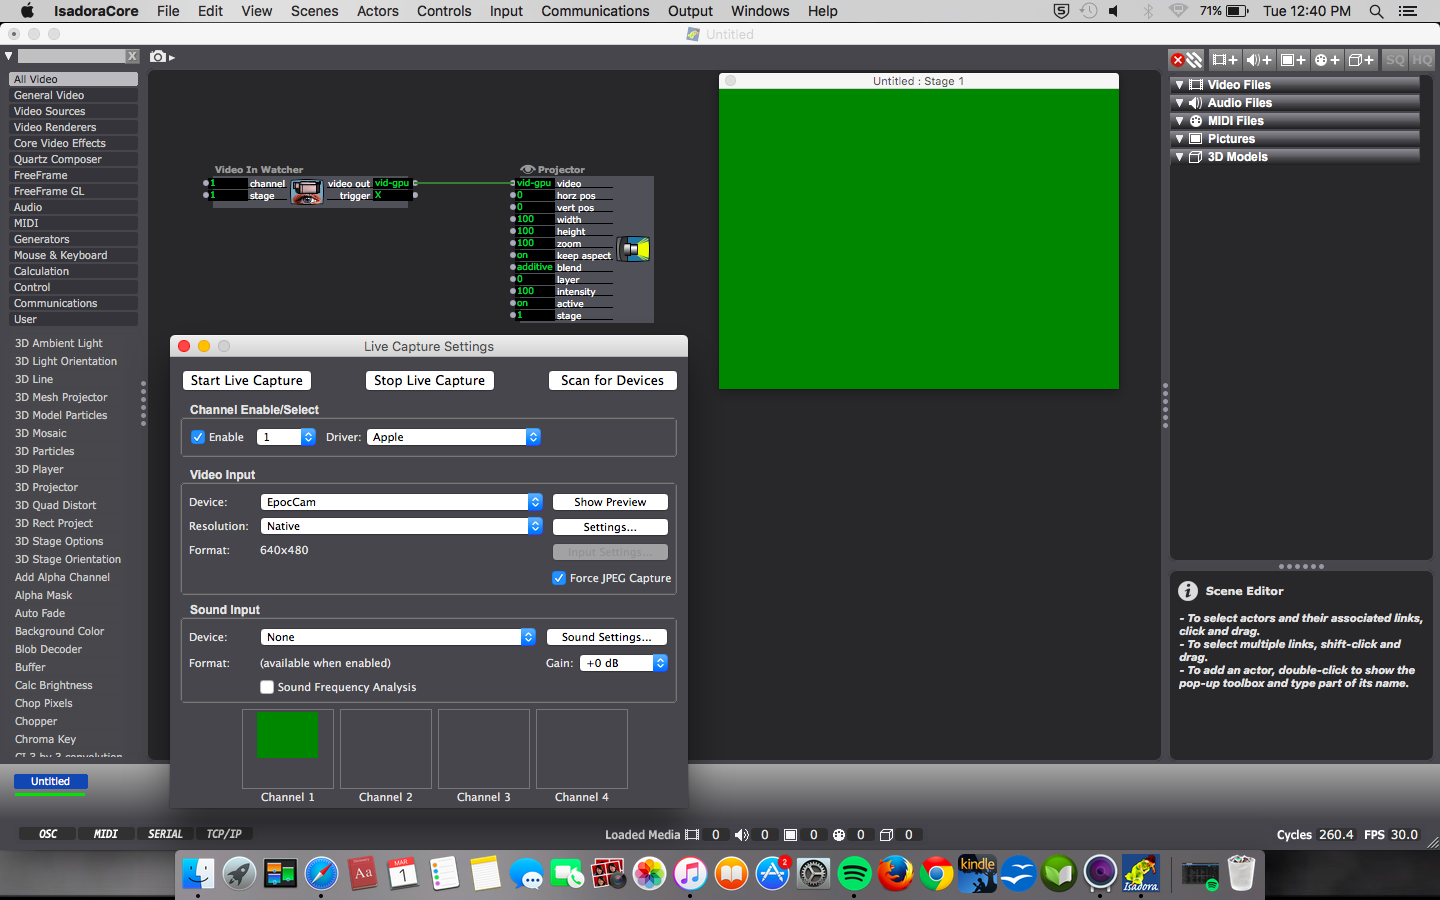The image size is (1440, 900).
Task: Open Spotlight search in the menu bar
Action: (1376, 11)
